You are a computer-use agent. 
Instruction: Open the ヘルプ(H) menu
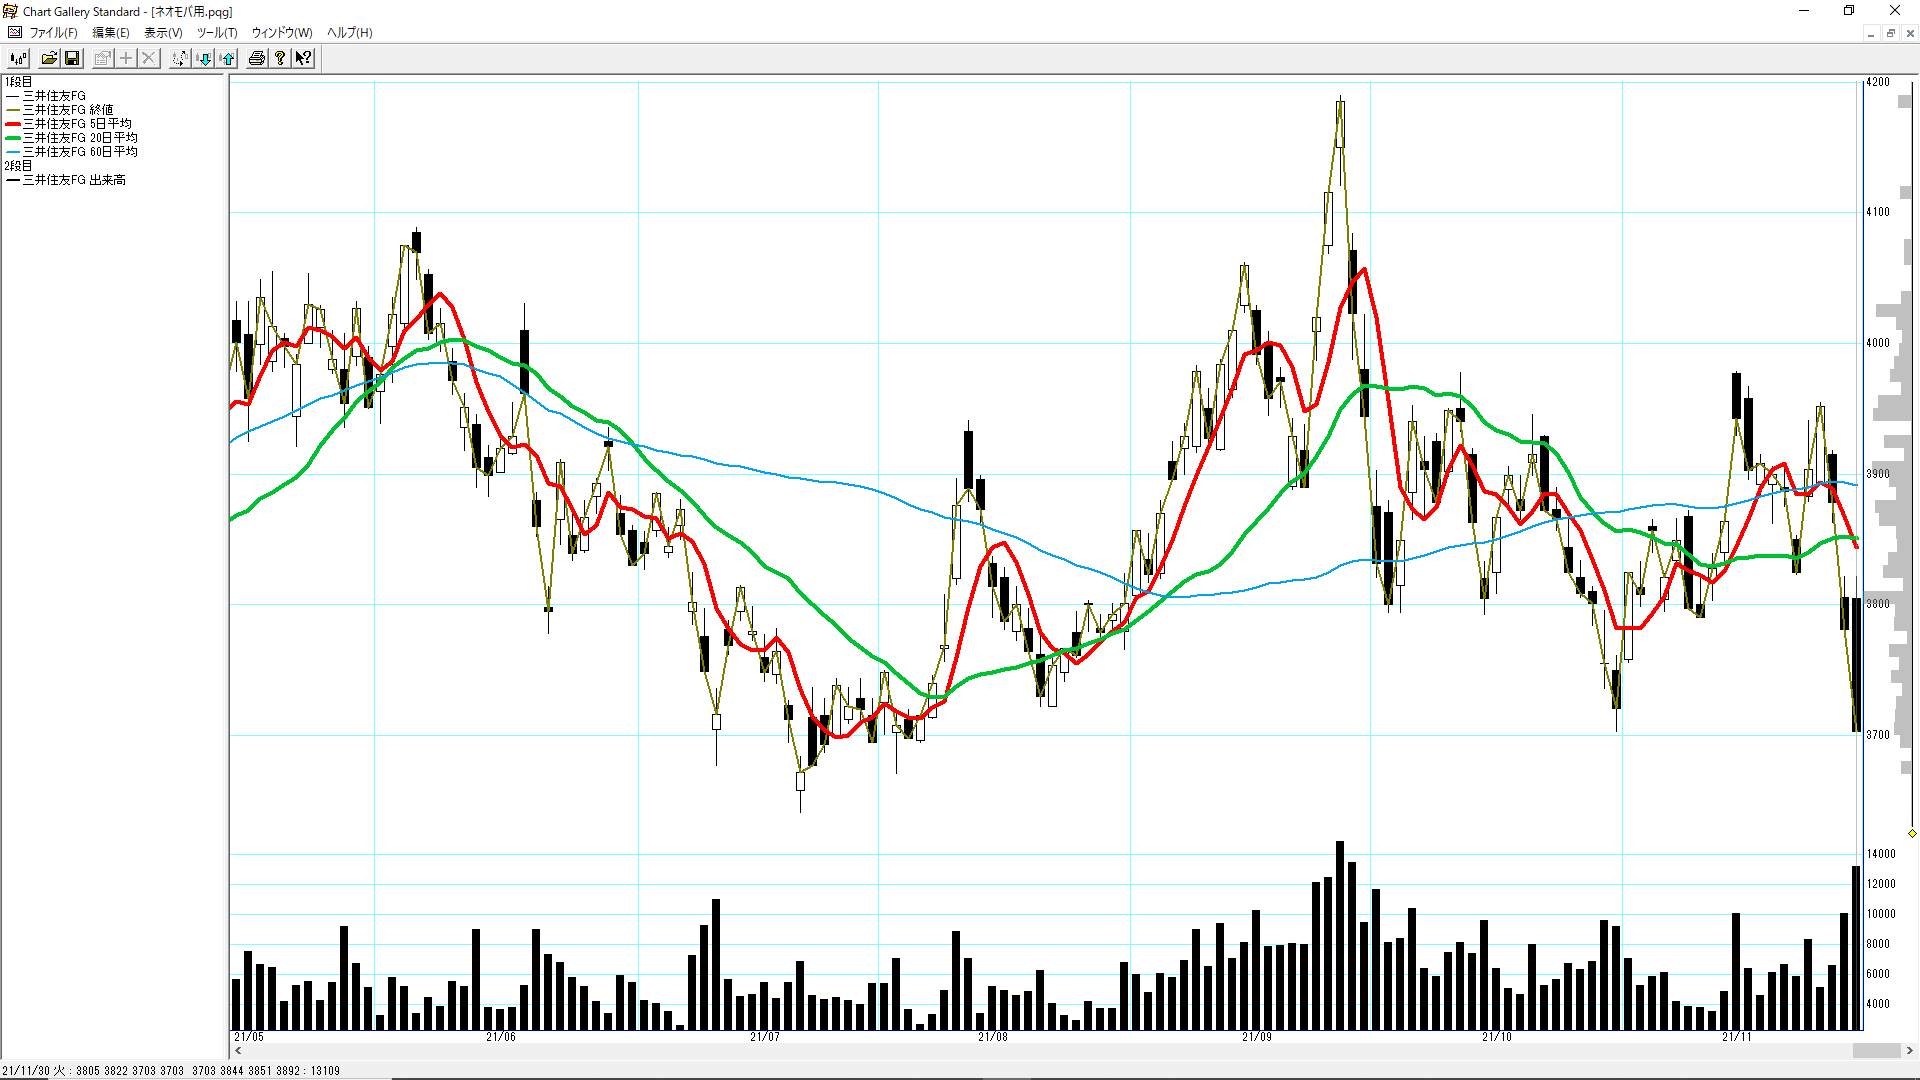350,33
